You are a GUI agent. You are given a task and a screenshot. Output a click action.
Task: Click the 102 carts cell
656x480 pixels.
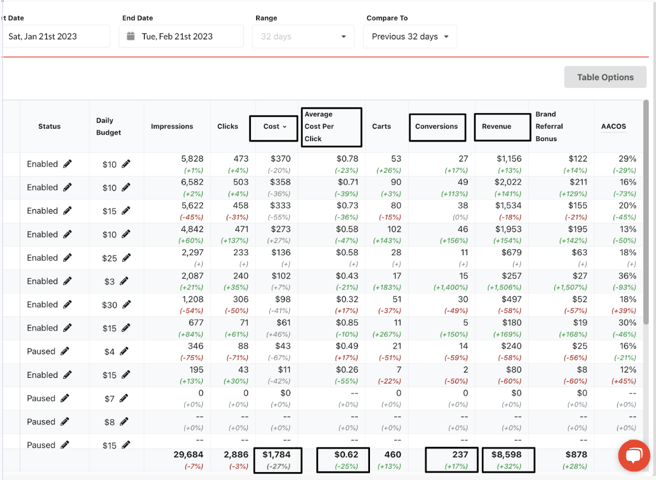point(394,229)
